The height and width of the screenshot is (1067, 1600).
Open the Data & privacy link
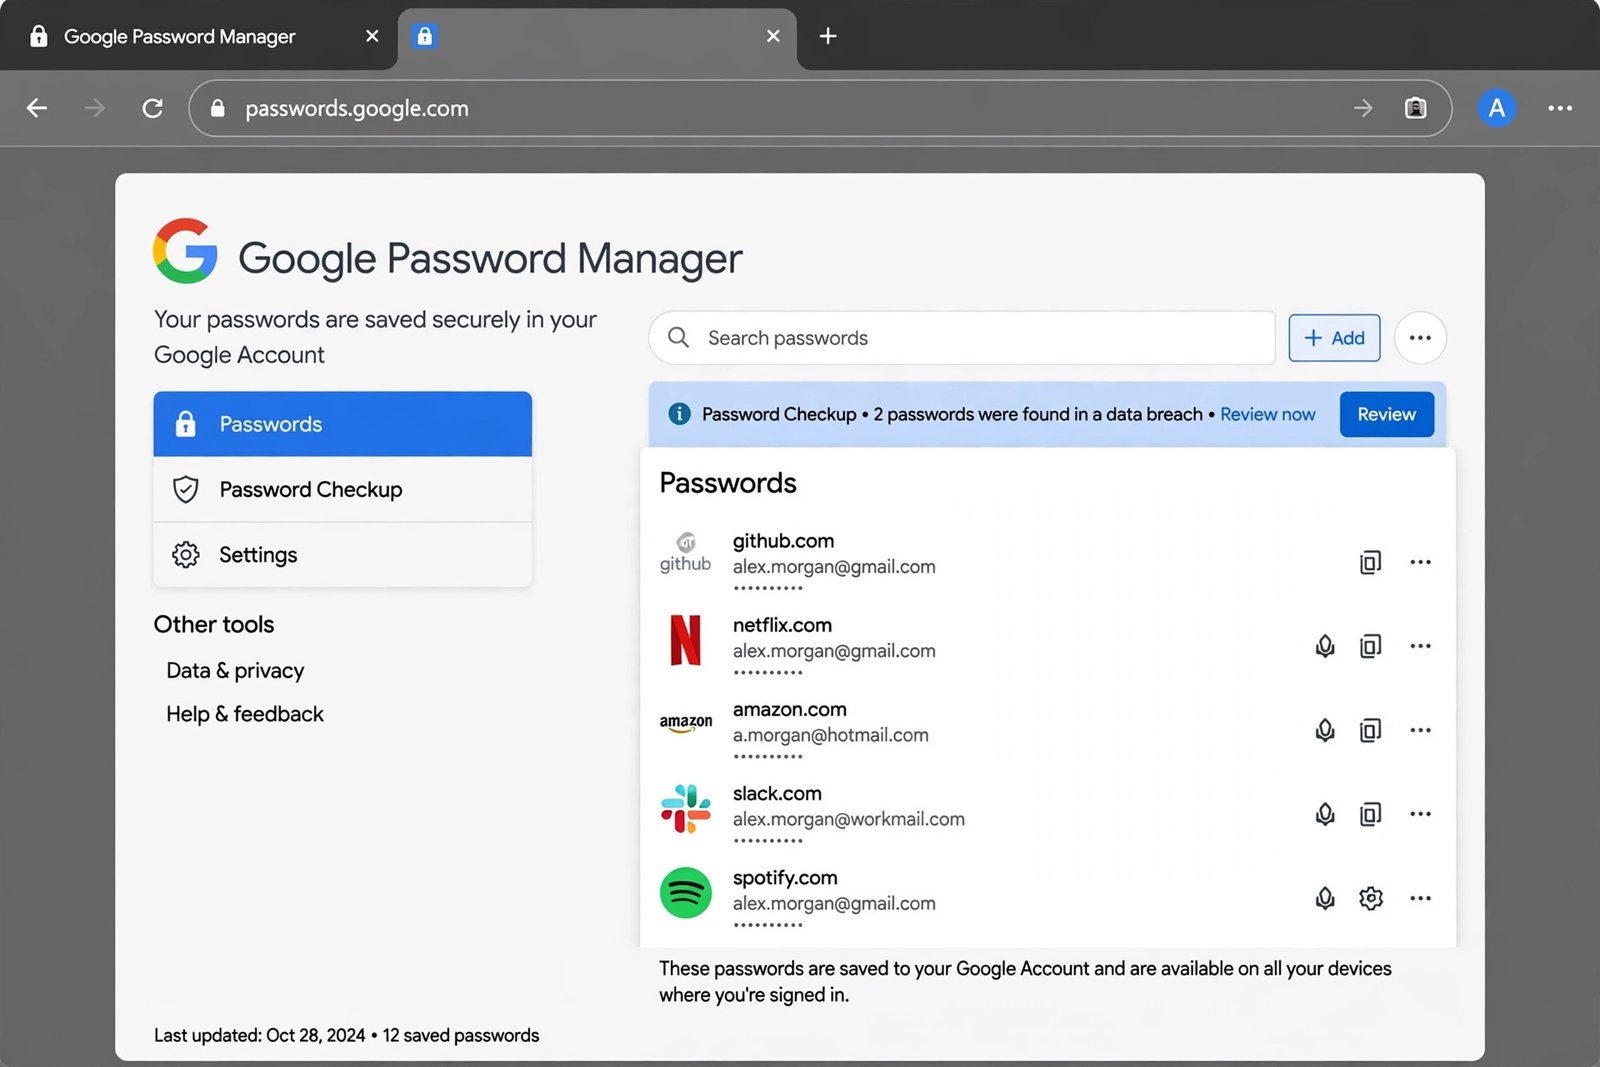point(235,670)
